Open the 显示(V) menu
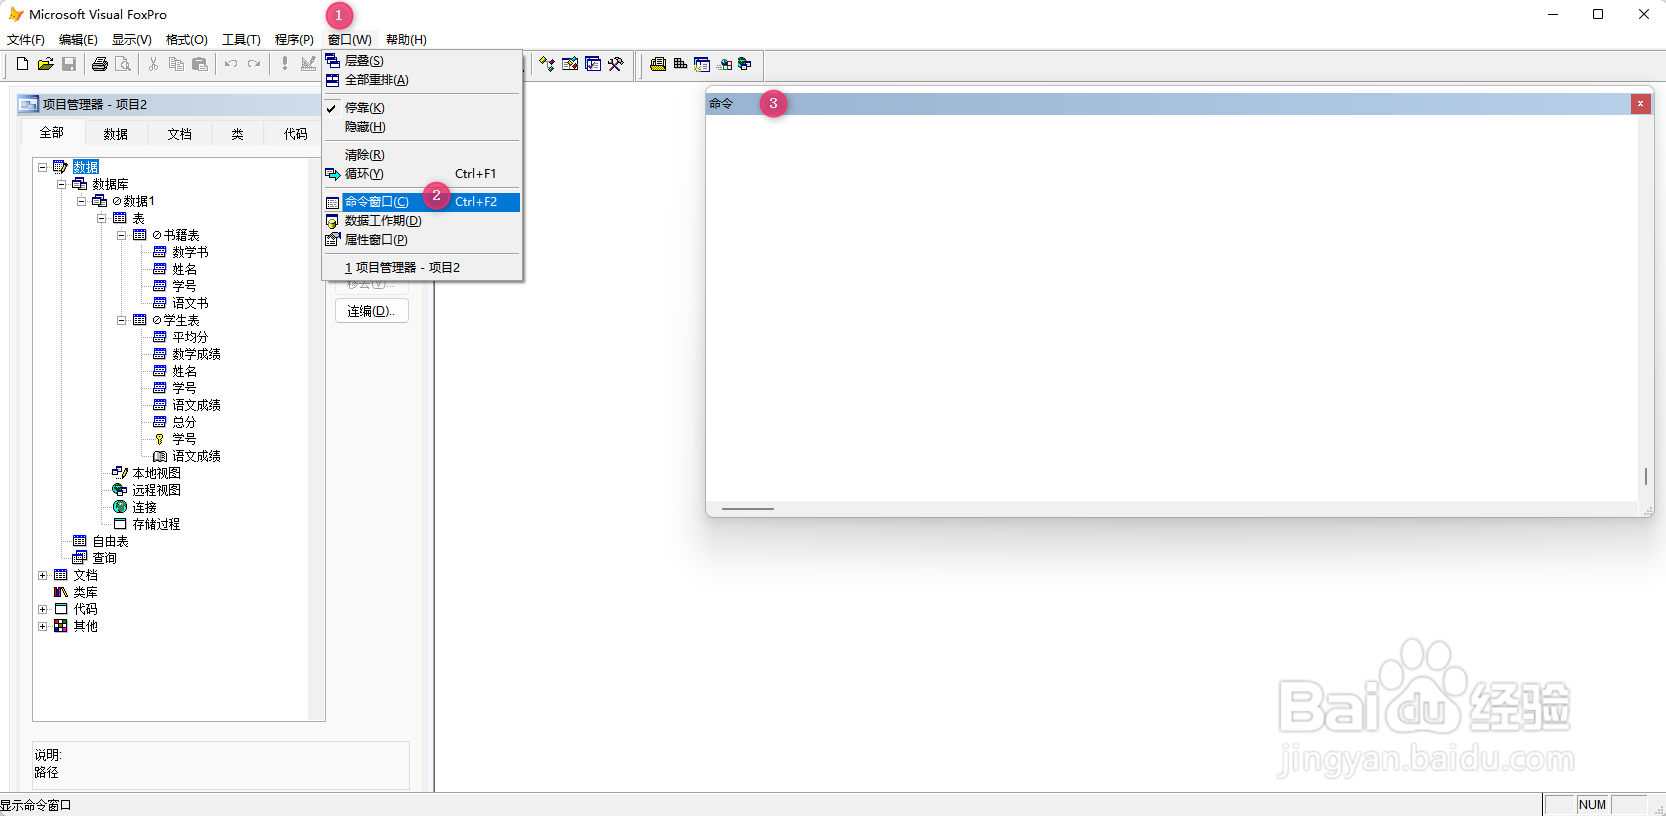 tap(132, 40)
